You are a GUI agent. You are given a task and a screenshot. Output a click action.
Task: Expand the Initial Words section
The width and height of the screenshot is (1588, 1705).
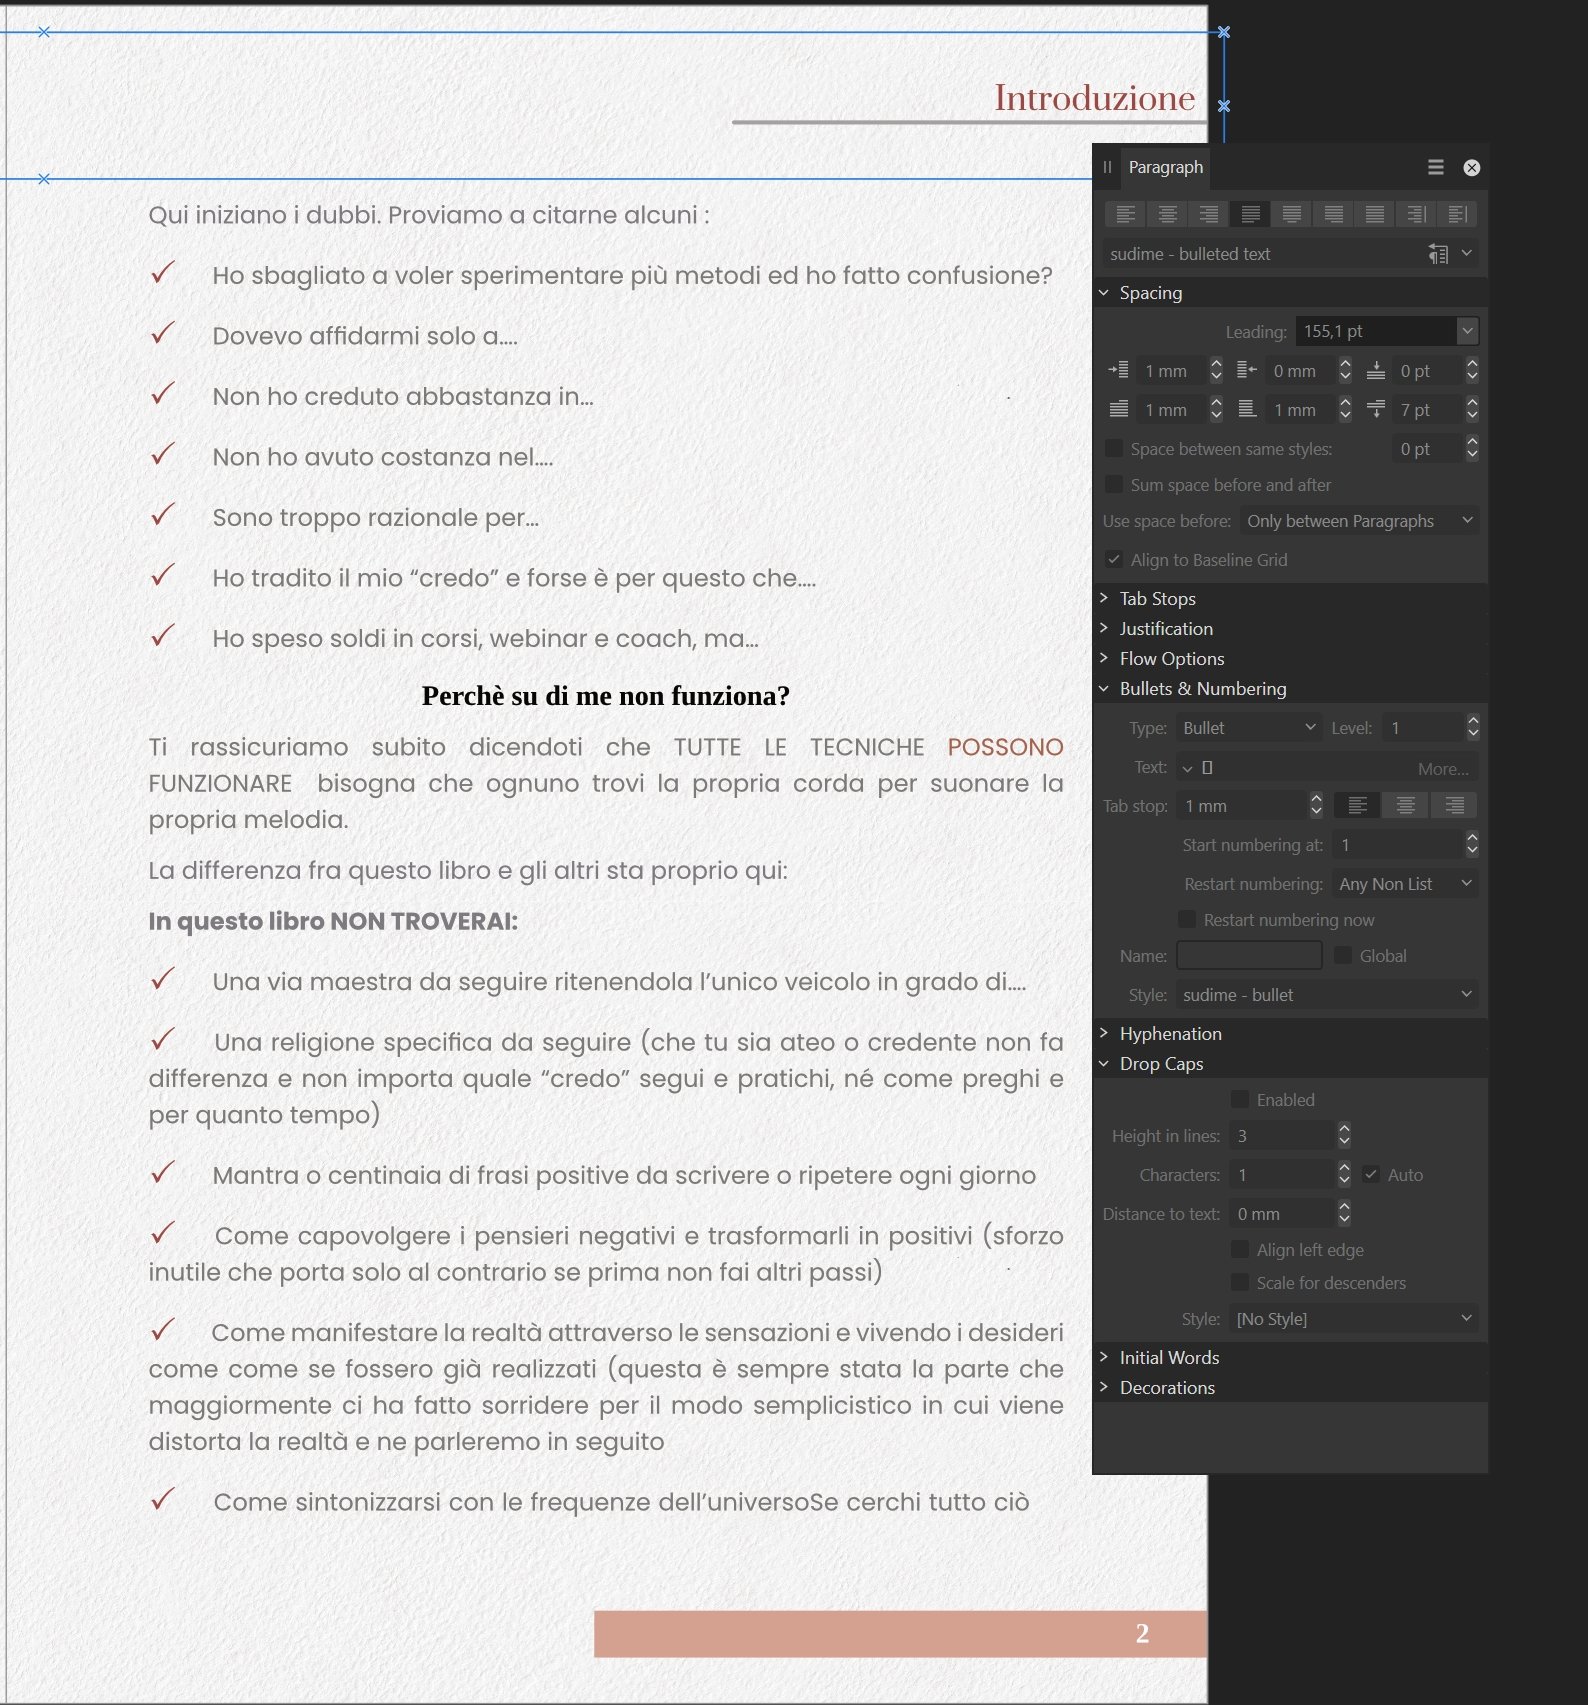tap(1104, 1357)
